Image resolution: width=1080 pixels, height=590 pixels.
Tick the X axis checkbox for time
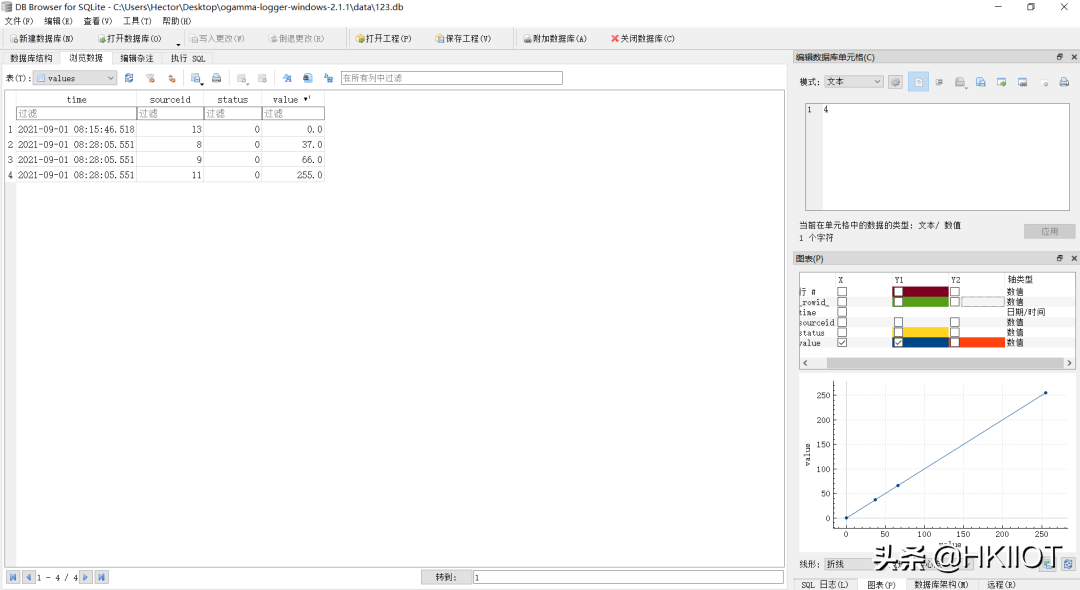click(842, 312)
